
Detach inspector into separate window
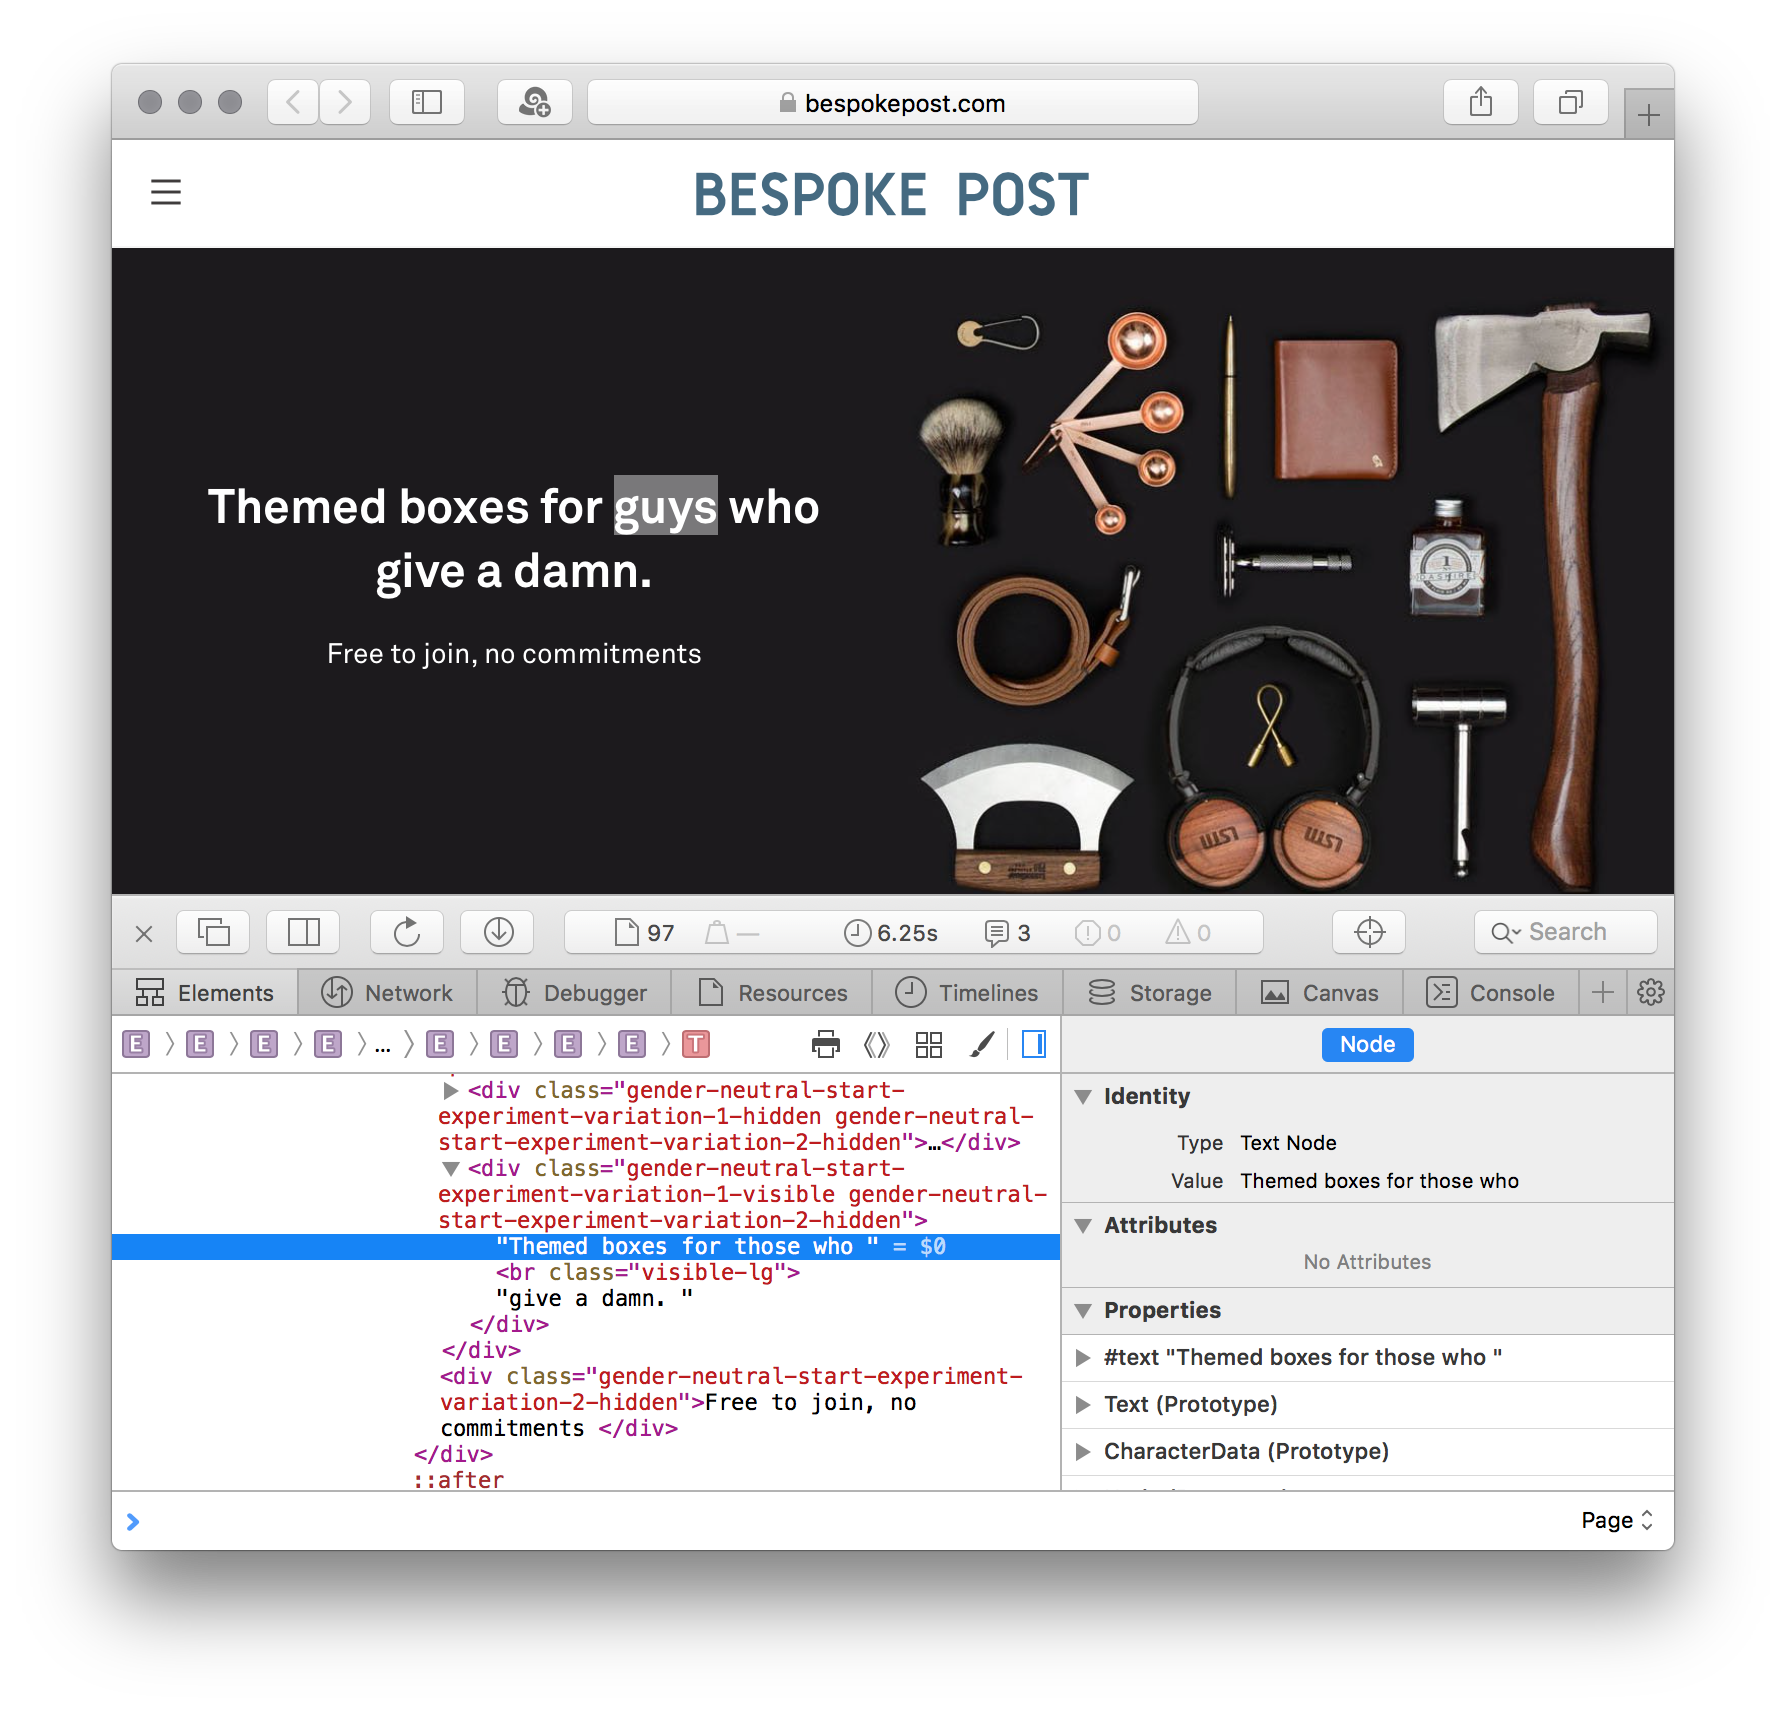pos(213,932)
